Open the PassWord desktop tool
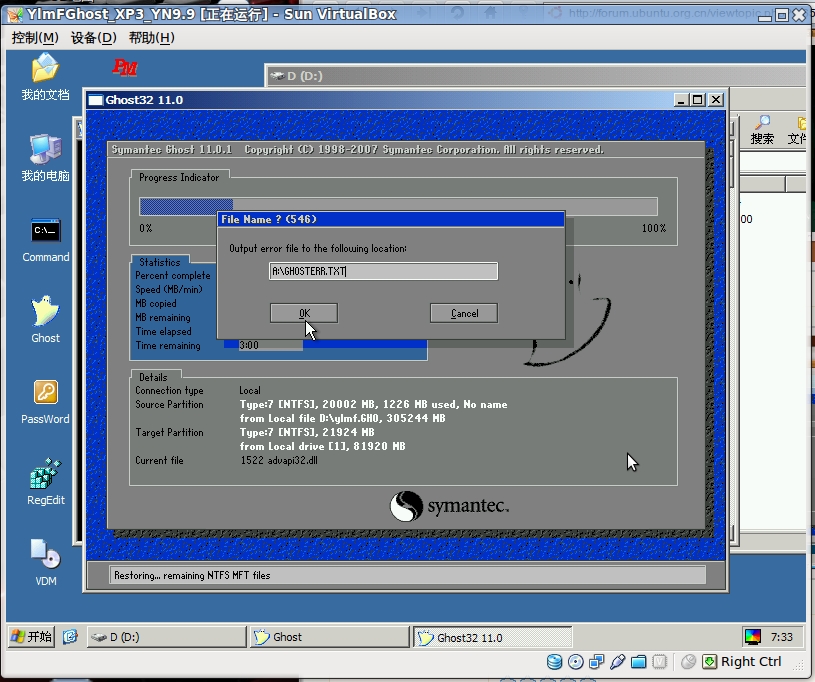This screenshot has height=682, width=815. coord(45,401)
